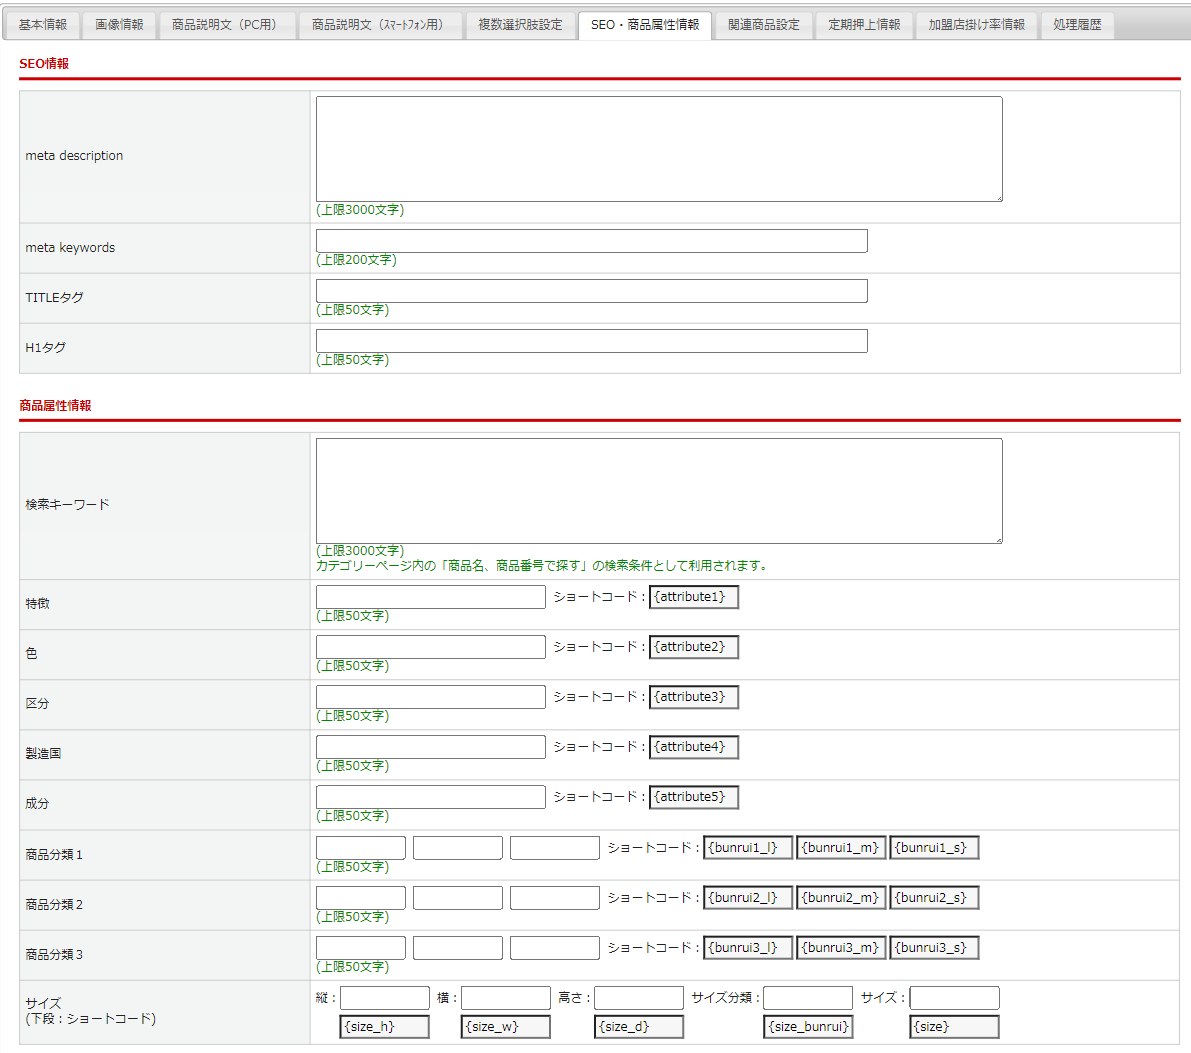Image resolution: width=1191 pixels, height=1053 pixels.
Task: Open the 基本情報 tab
Action: (x=42, y=25)
